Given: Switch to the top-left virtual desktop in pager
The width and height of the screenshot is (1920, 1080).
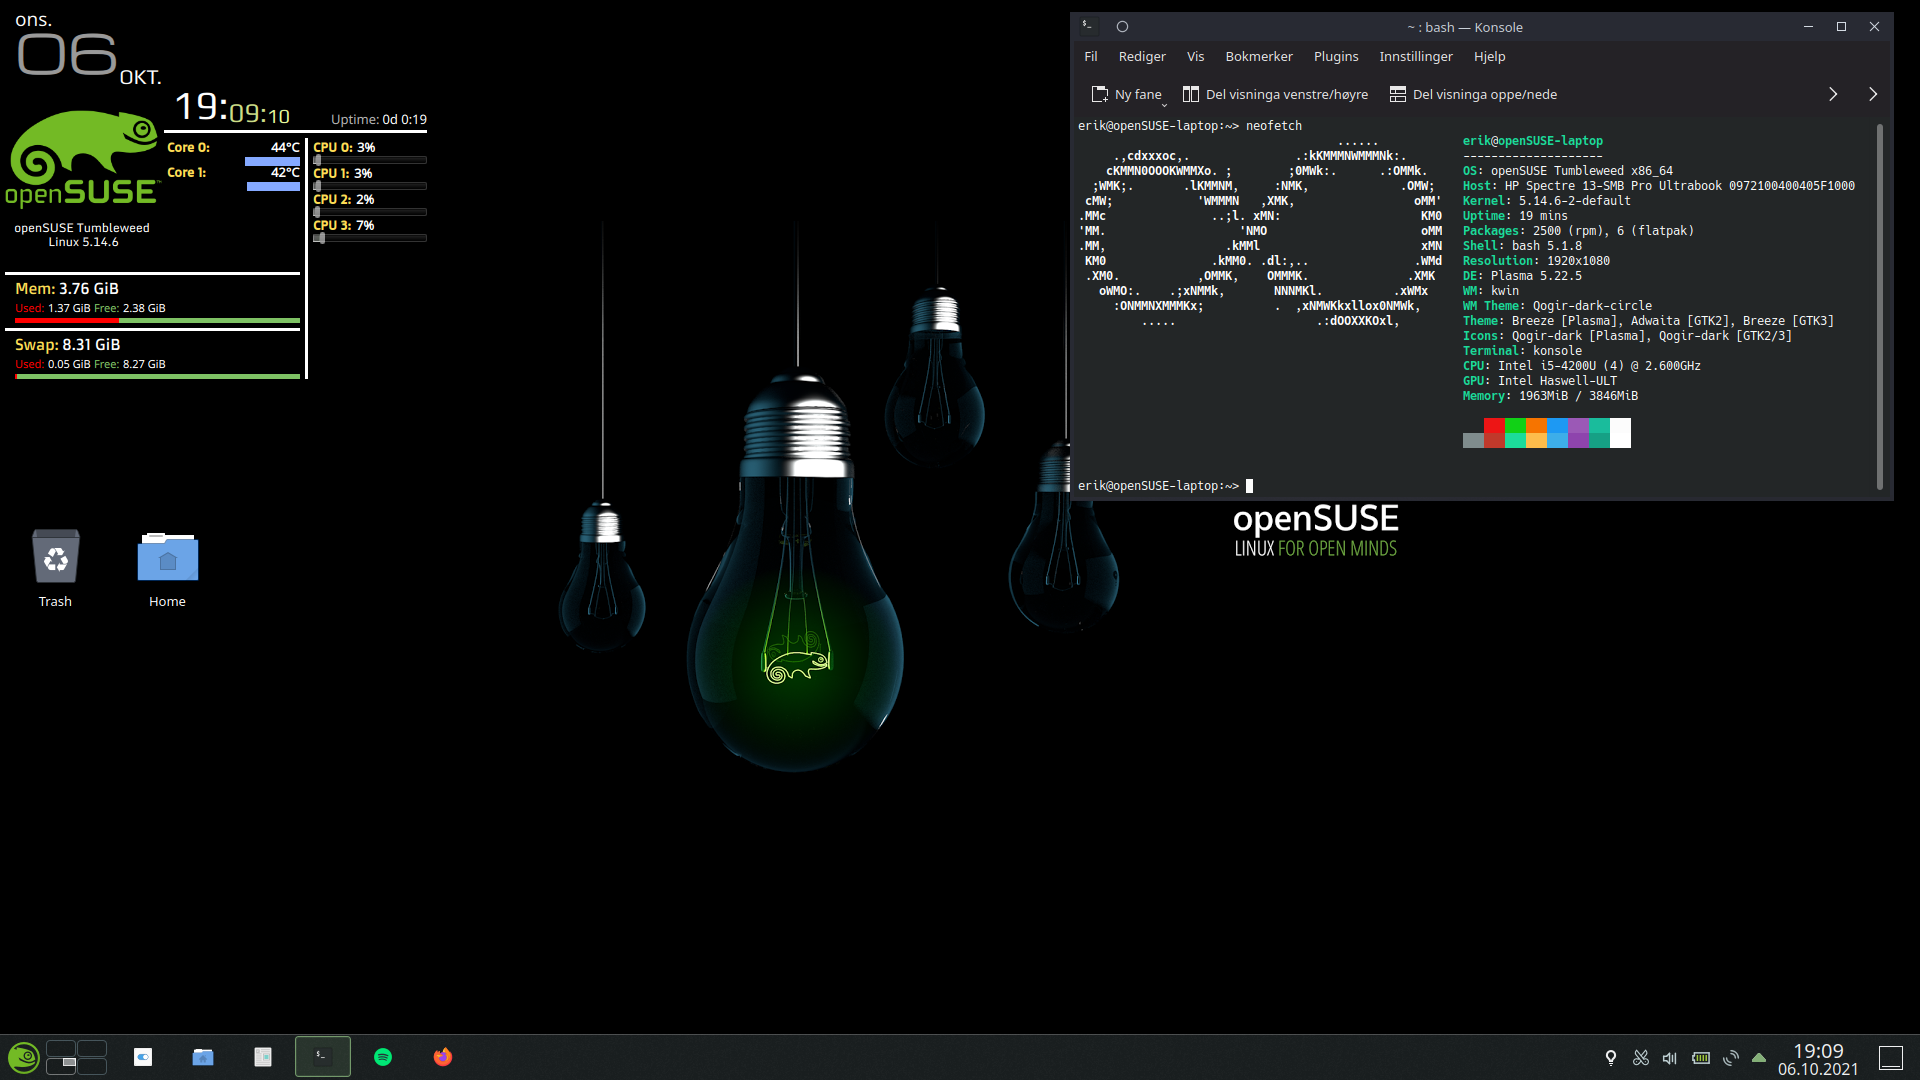Looking at the screenshot, I should point(61,1048).
